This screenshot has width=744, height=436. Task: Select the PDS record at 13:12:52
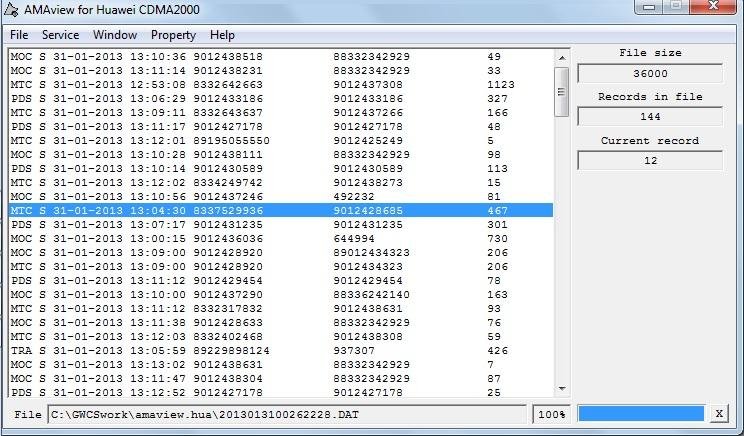coord(281,392)
